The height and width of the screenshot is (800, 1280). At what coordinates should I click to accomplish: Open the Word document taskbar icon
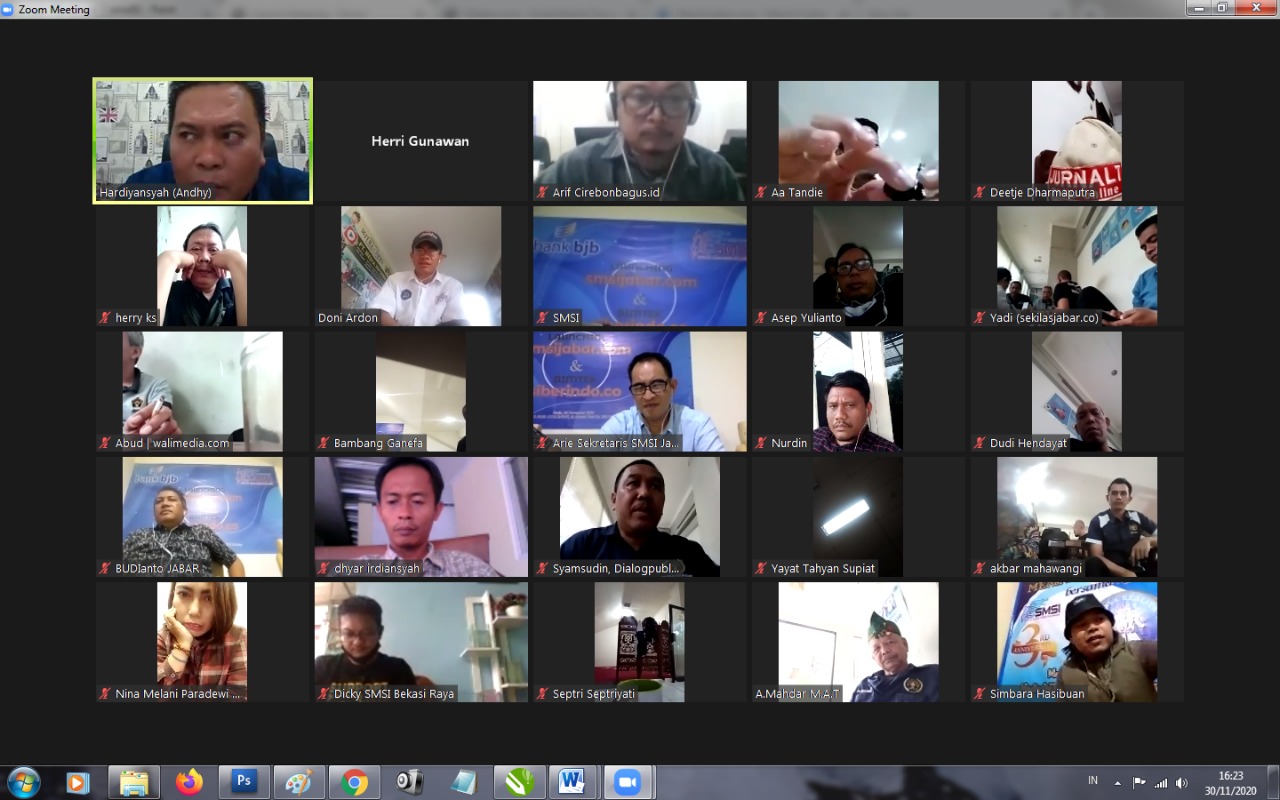[572, 781]
